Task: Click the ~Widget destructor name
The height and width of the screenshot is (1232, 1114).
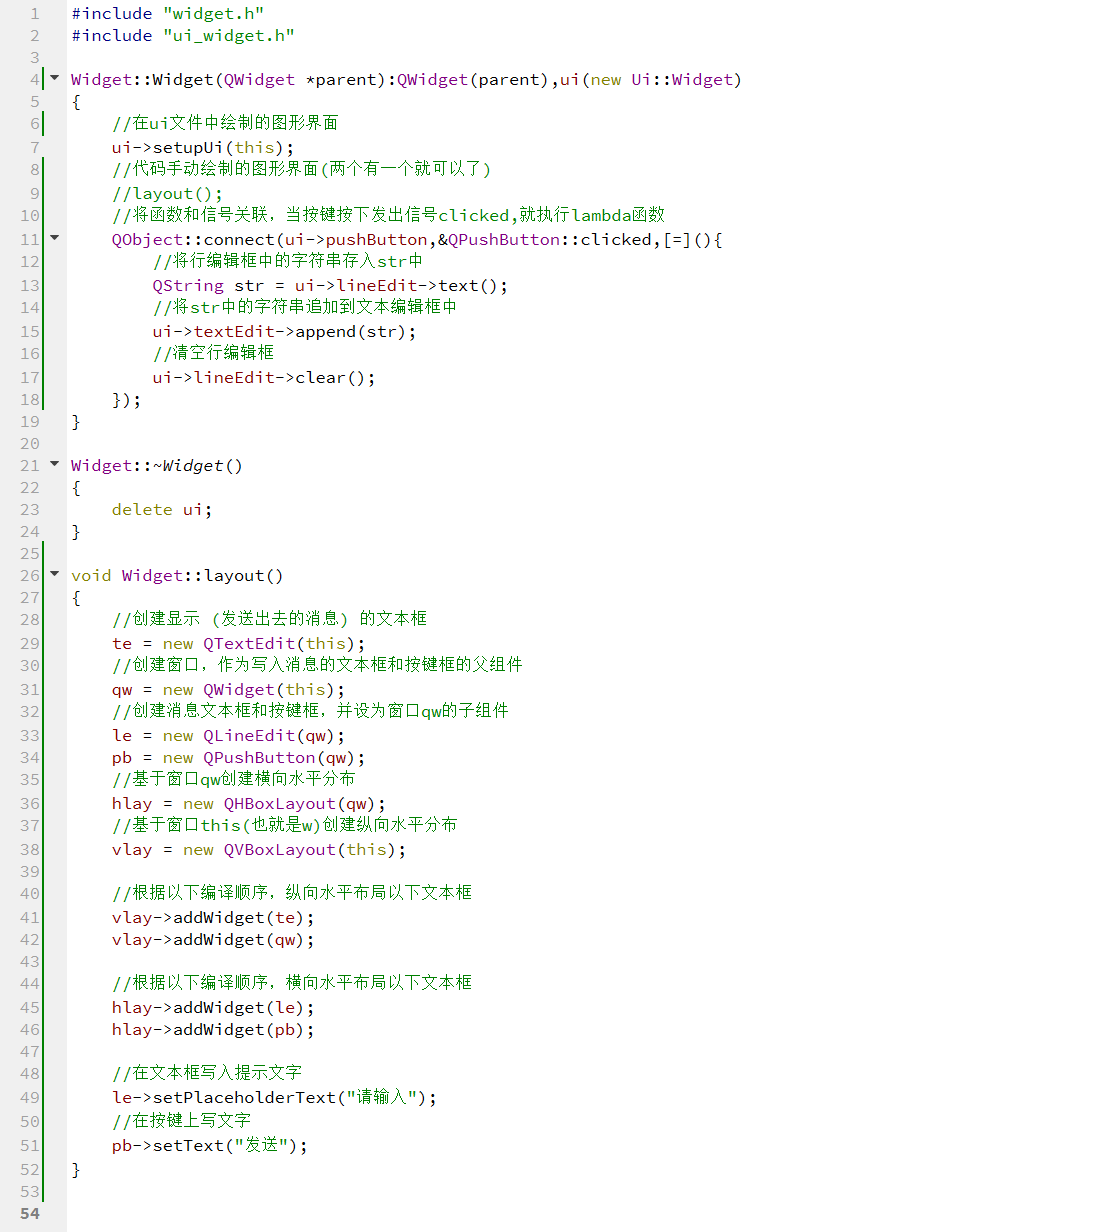Action: 193,465
